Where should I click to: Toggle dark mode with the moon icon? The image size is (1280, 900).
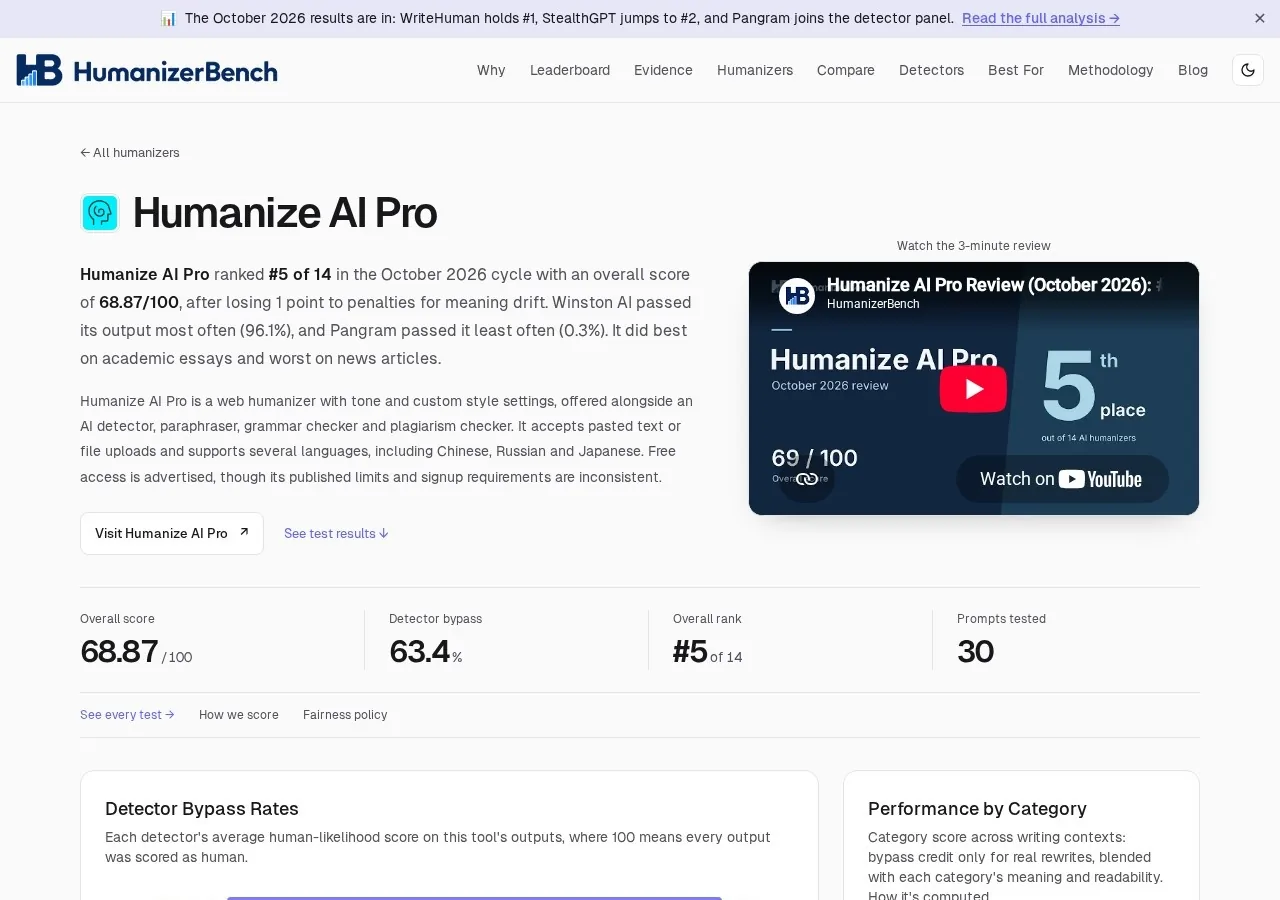tap(1248, 70)
